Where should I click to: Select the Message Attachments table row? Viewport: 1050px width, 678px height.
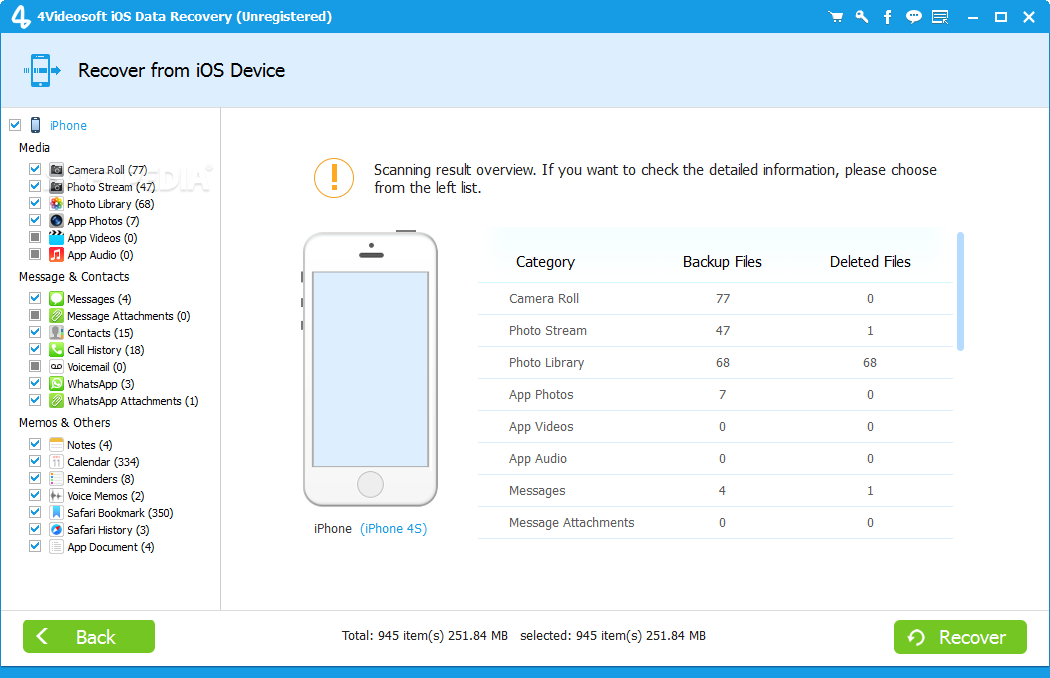[715, 523]
